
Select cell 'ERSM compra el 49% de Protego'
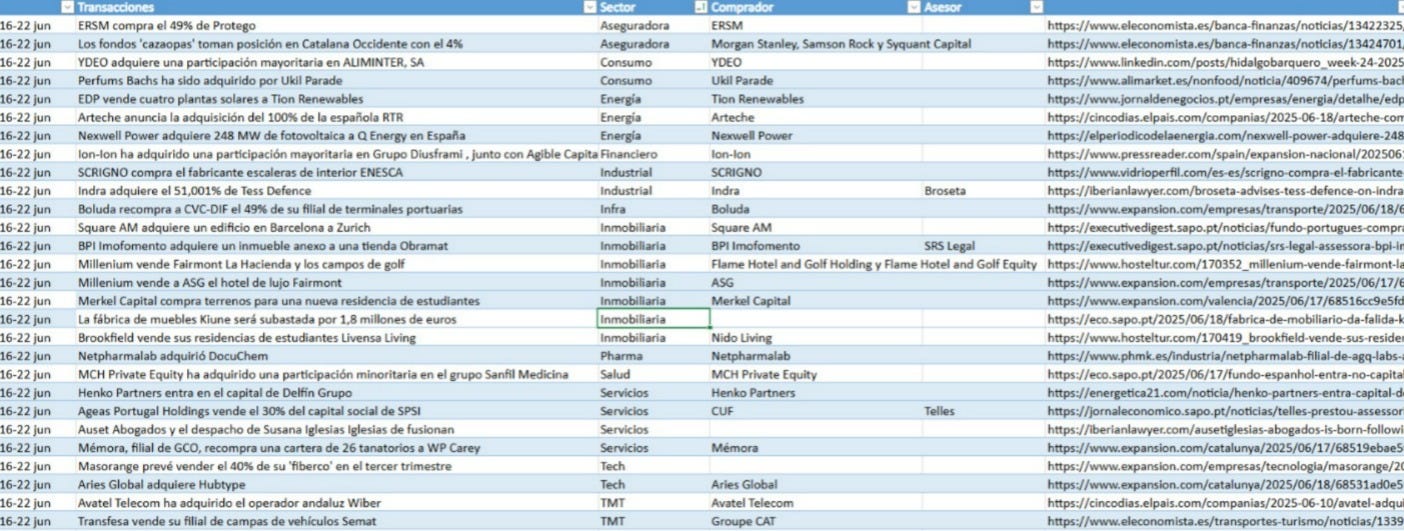[x=336, y=25]
